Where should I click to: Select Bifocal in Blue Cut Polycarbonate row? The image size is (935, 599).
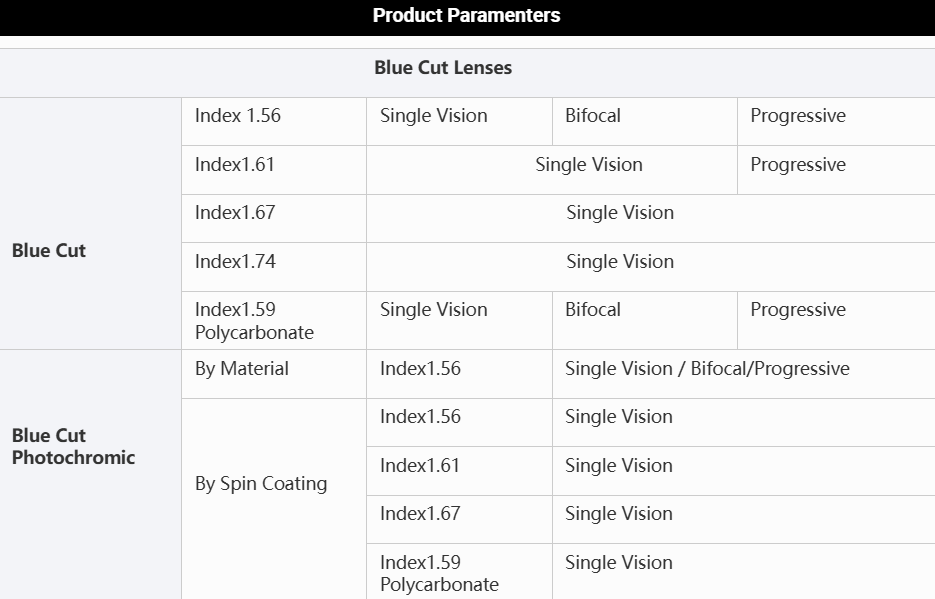(x=593, y=310)
